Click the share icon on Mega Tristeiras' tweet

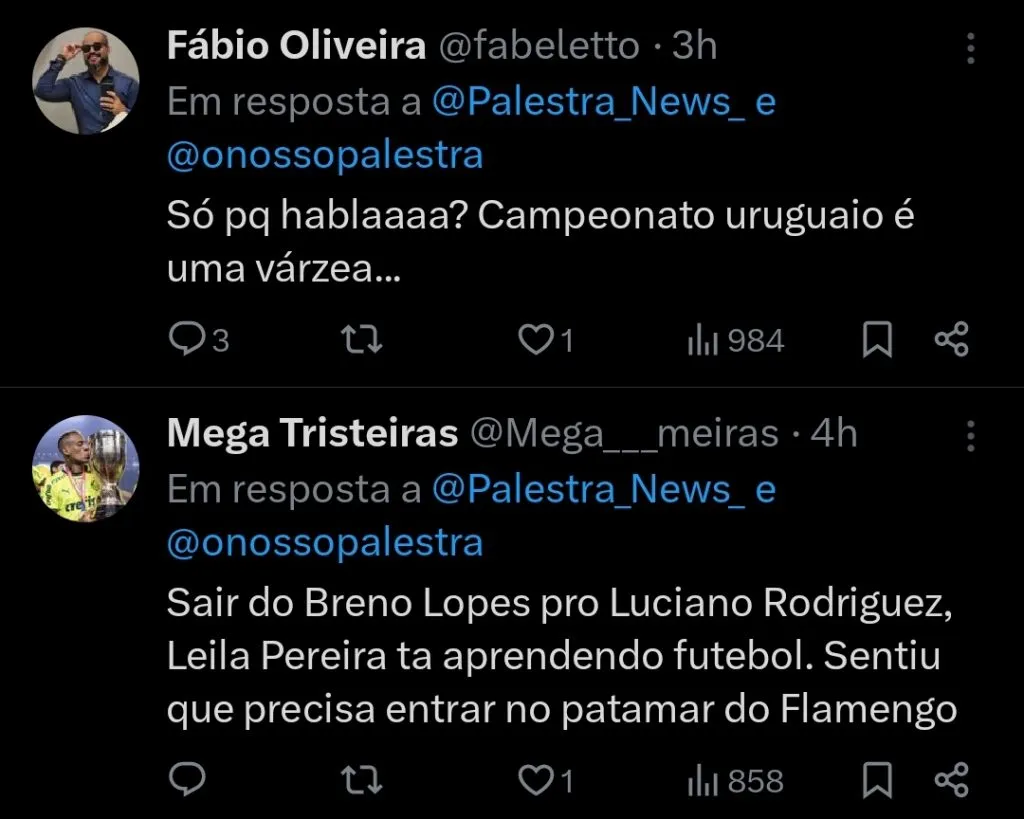[950, 778]
